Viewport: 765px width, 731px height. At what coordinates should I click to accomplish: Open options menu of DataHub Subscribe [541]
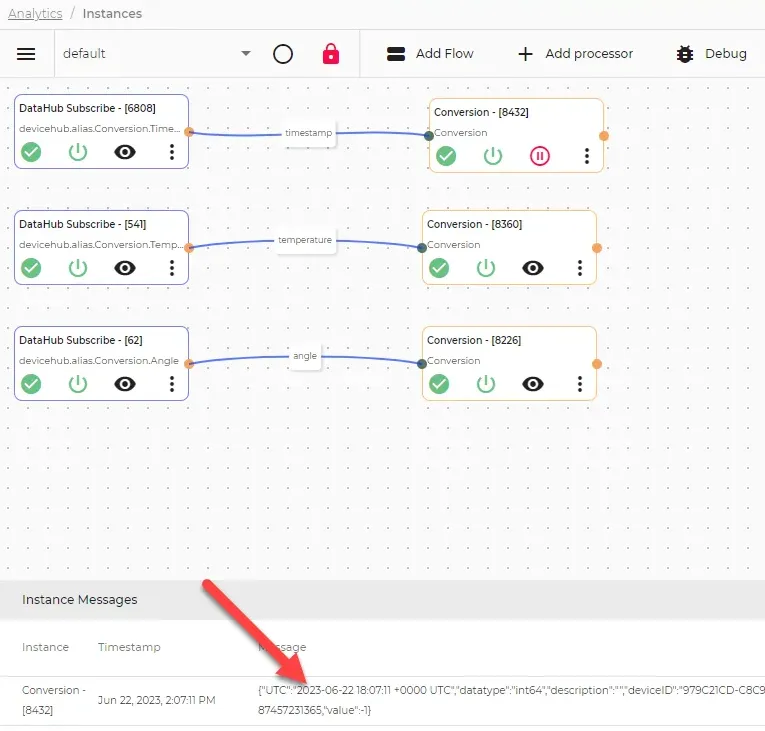click(x=172, y=268)
